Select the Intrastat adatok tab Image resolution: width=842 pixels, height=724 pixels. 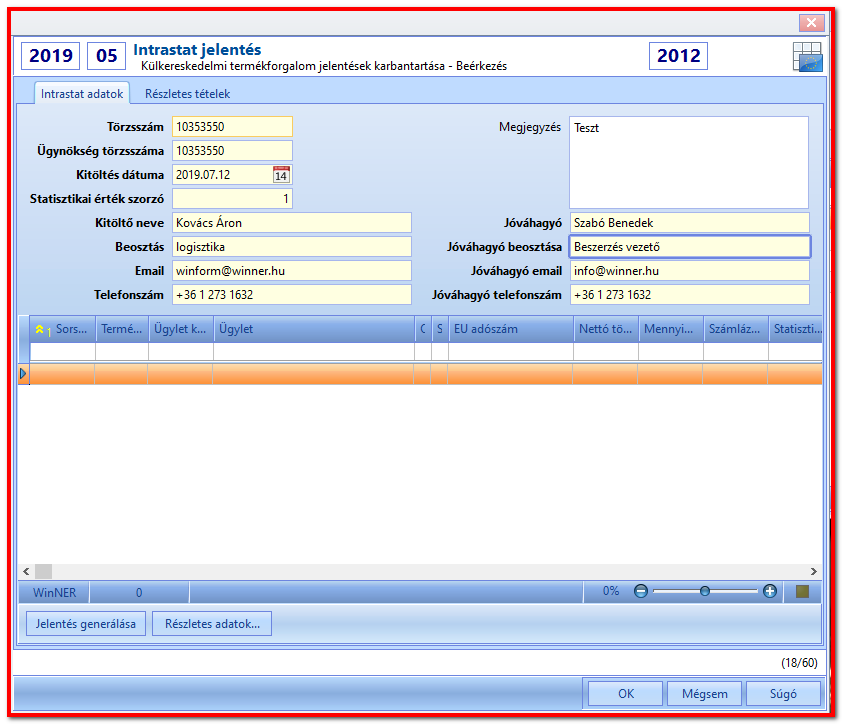click(x=82, y=94)
